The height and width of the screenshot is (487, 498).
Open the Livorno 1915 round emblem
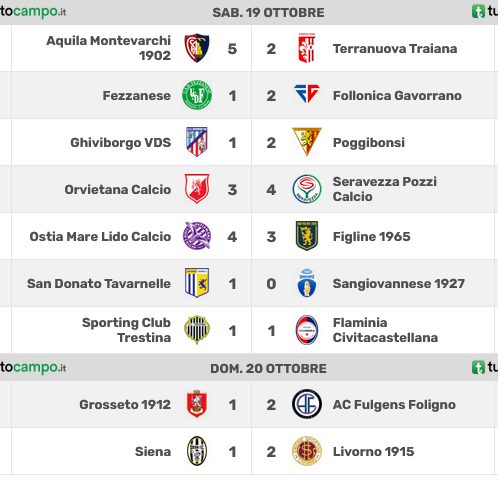307,451
